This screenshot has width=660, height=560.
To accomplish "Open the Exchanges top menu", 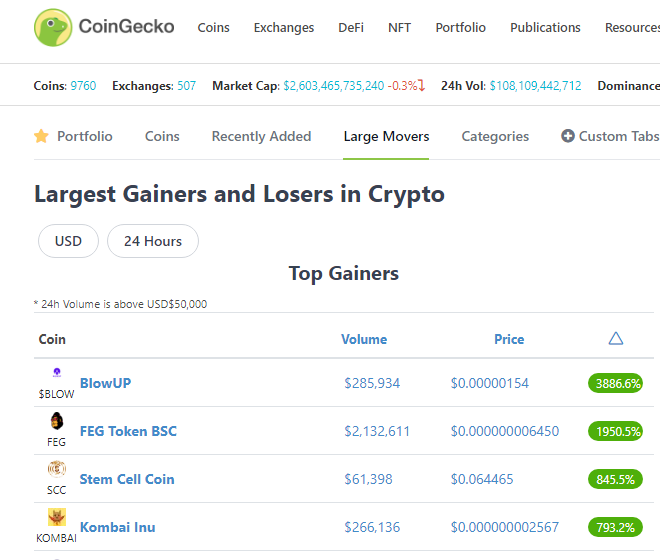I will click(284, 28).
